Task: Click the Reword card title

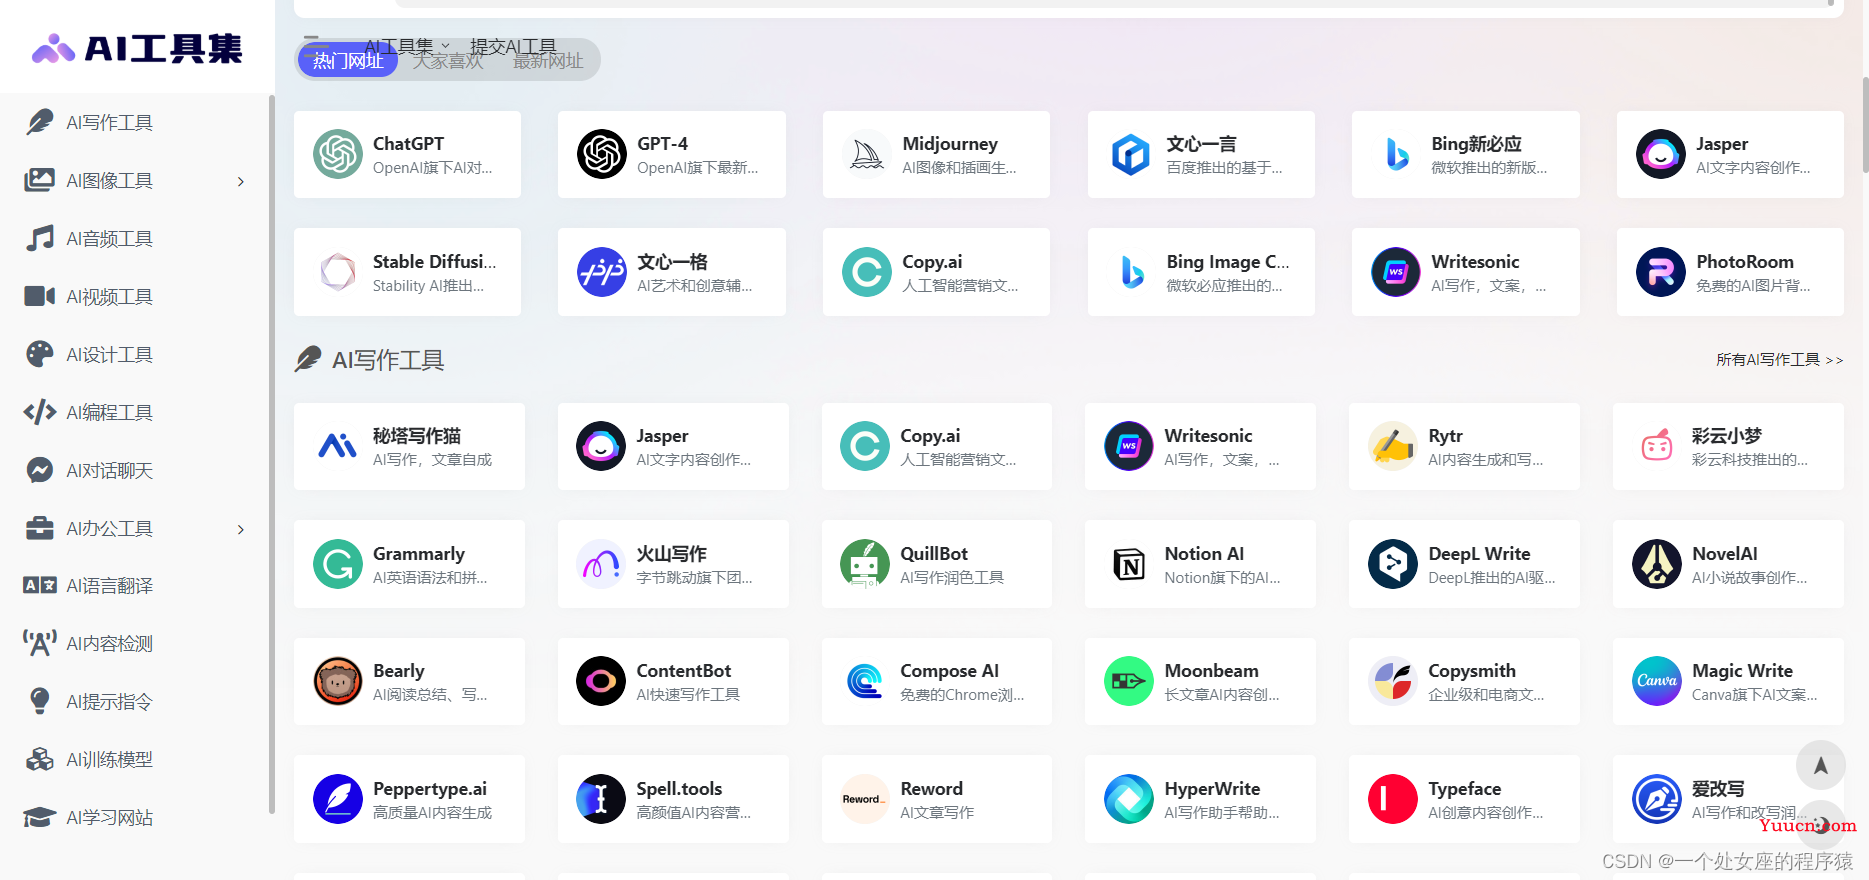Action: (x=931, y=788)
